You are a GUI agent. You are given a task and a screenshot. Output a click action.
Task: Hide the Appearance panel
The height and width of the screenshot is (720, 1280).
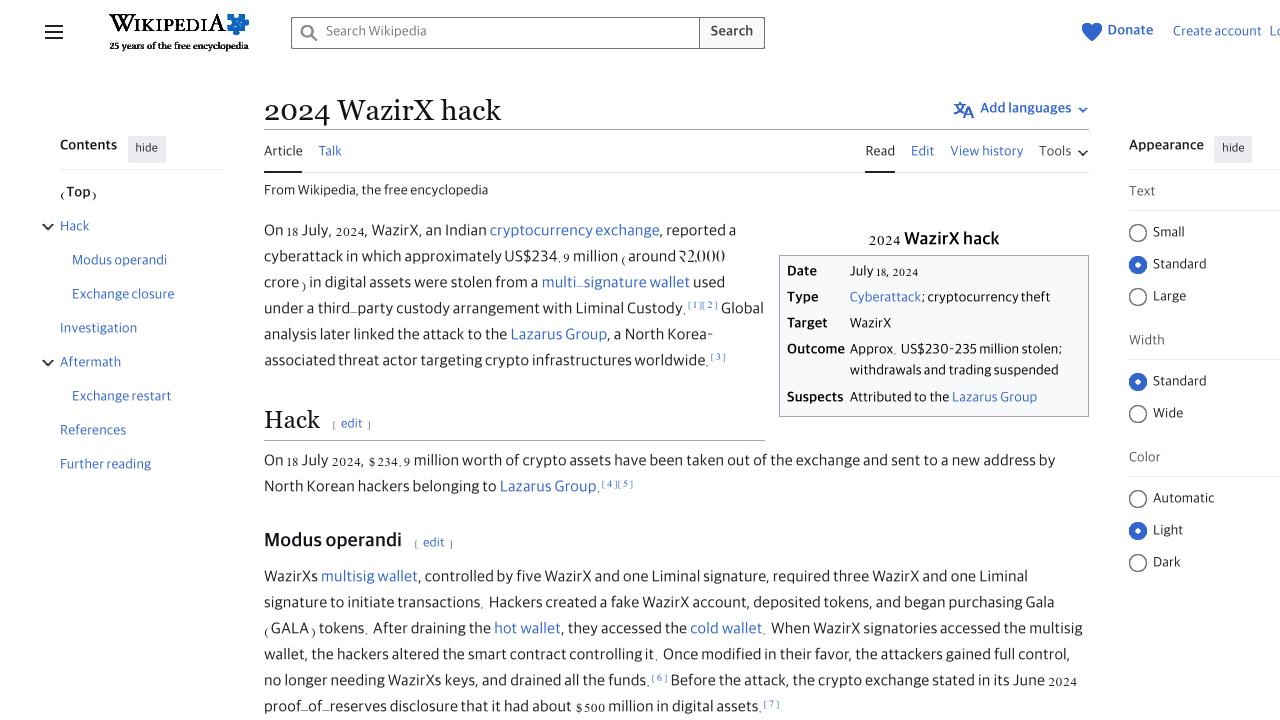pos(1233,148)
